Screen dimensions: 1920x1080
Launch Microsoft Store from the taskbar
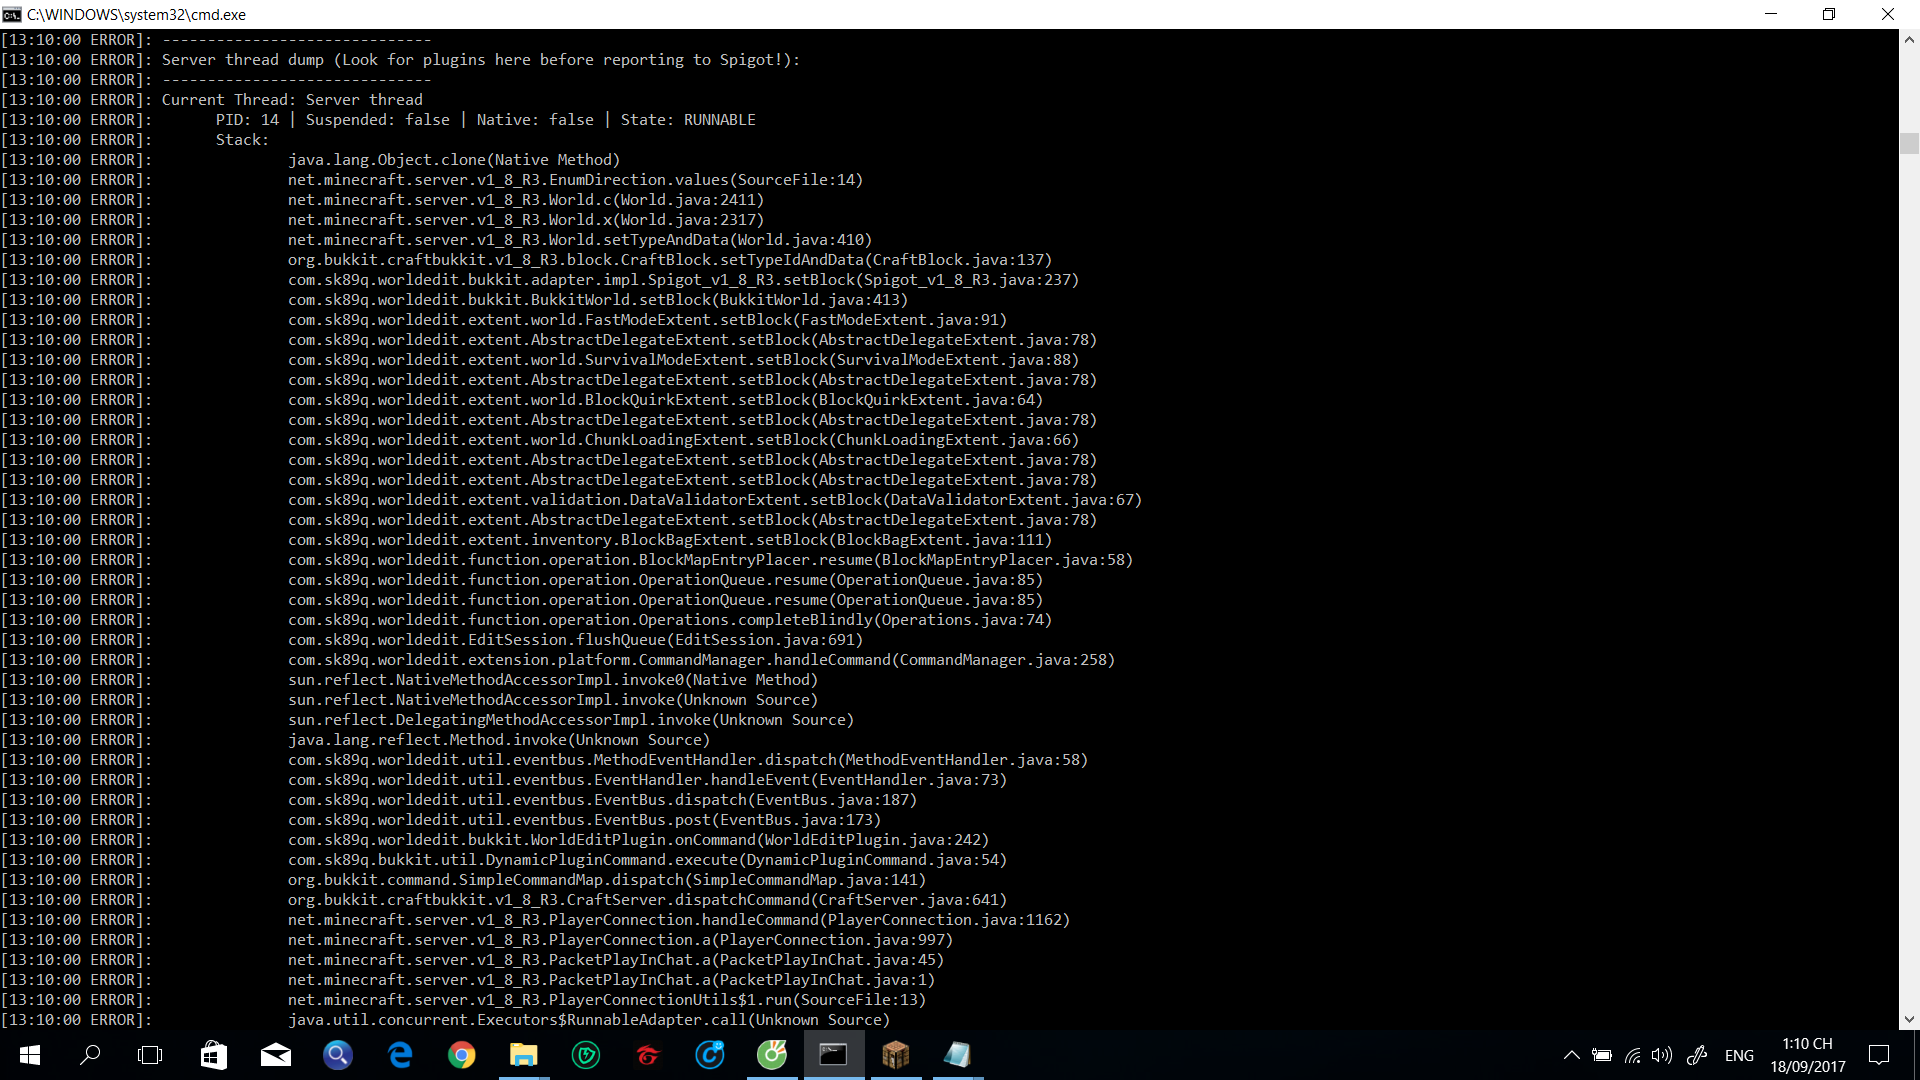[x=213, y=1055]
